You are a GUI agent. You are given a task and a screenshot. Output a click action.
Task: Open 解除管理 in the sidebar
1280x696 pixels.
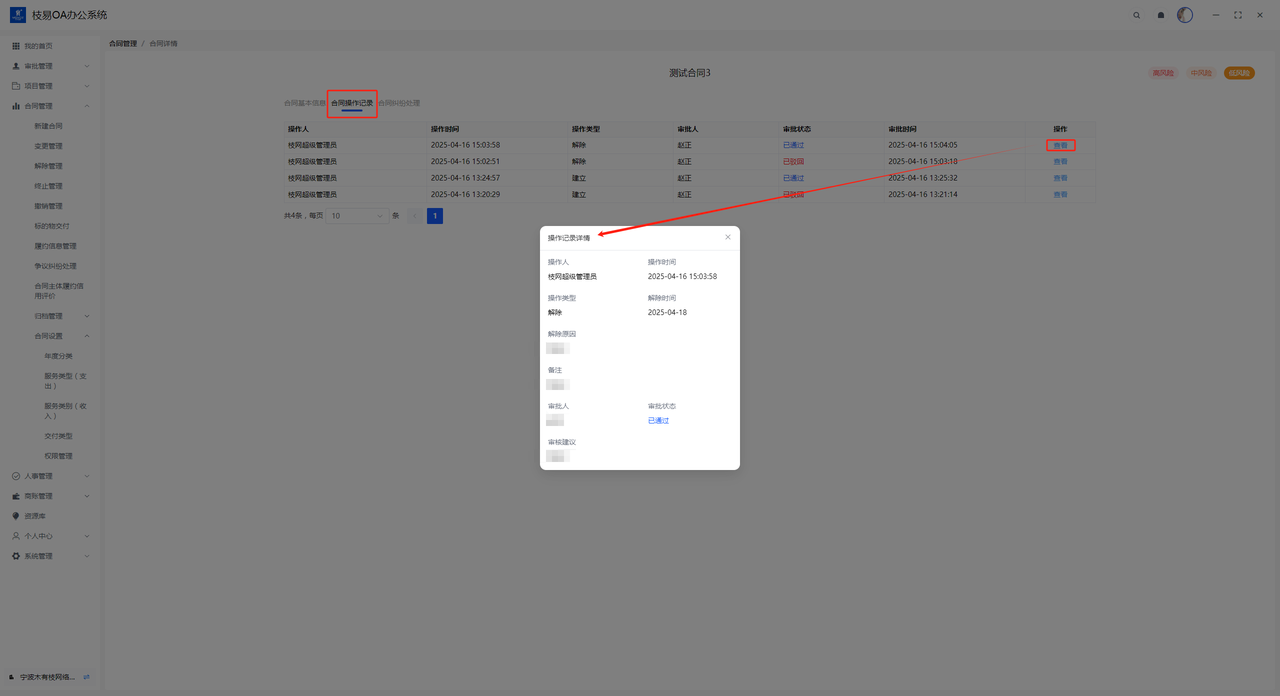point(48,166)
